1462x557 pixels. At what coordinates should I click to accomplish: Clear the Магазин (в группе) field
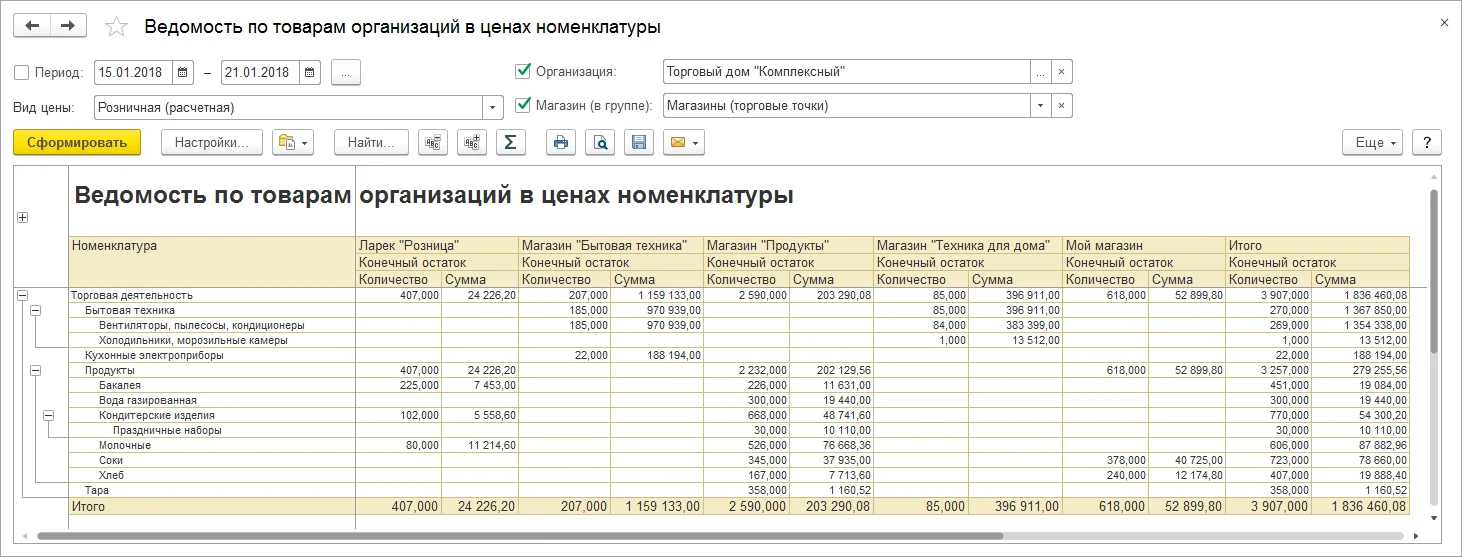coord(1062,106)
